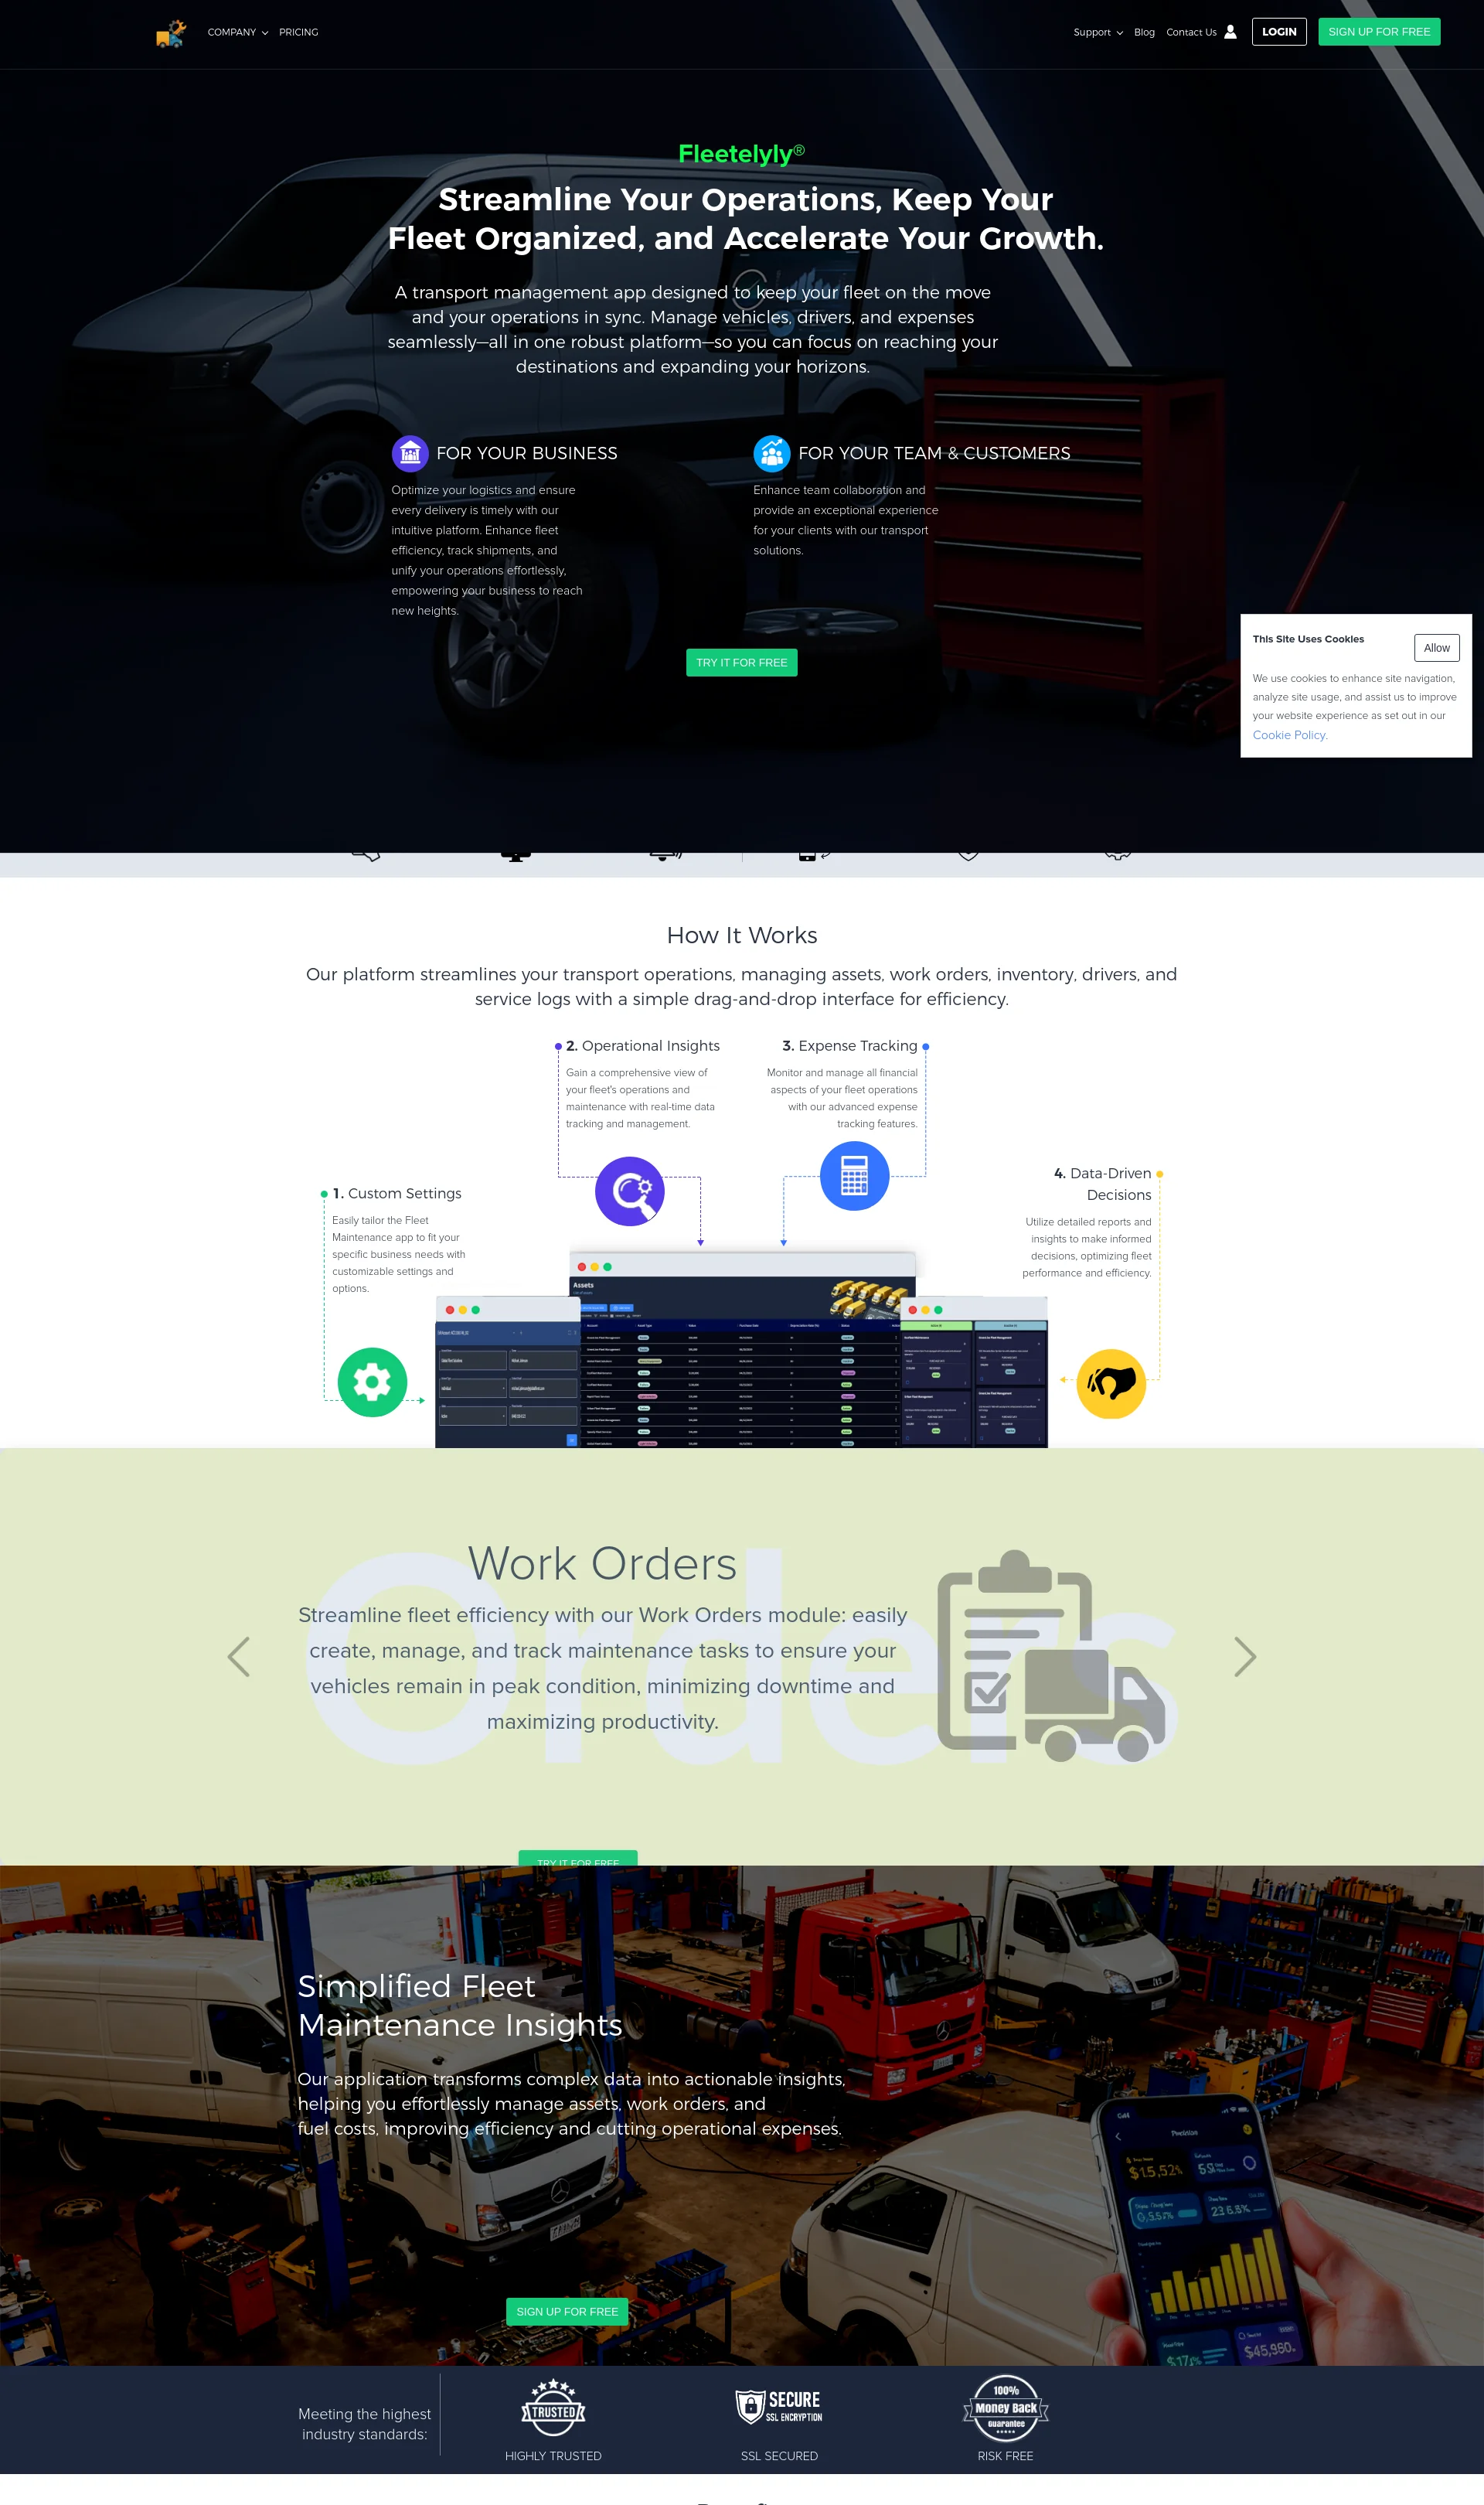Click the LOGIN button
This screenshot has width=1484, height=2505.
[x=1279, y=32]
